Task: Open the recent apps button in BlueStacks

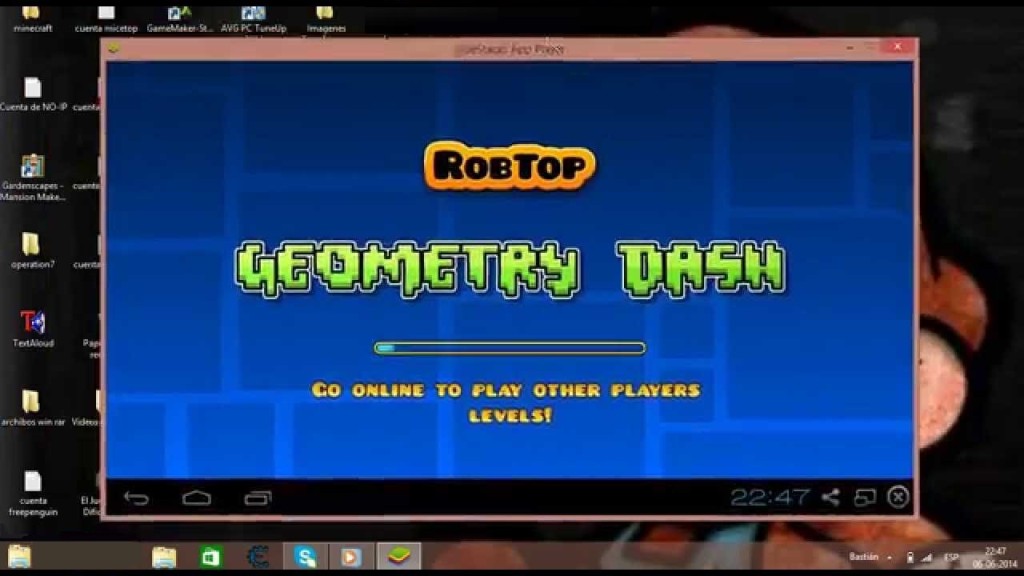Action: coord(258,499)
